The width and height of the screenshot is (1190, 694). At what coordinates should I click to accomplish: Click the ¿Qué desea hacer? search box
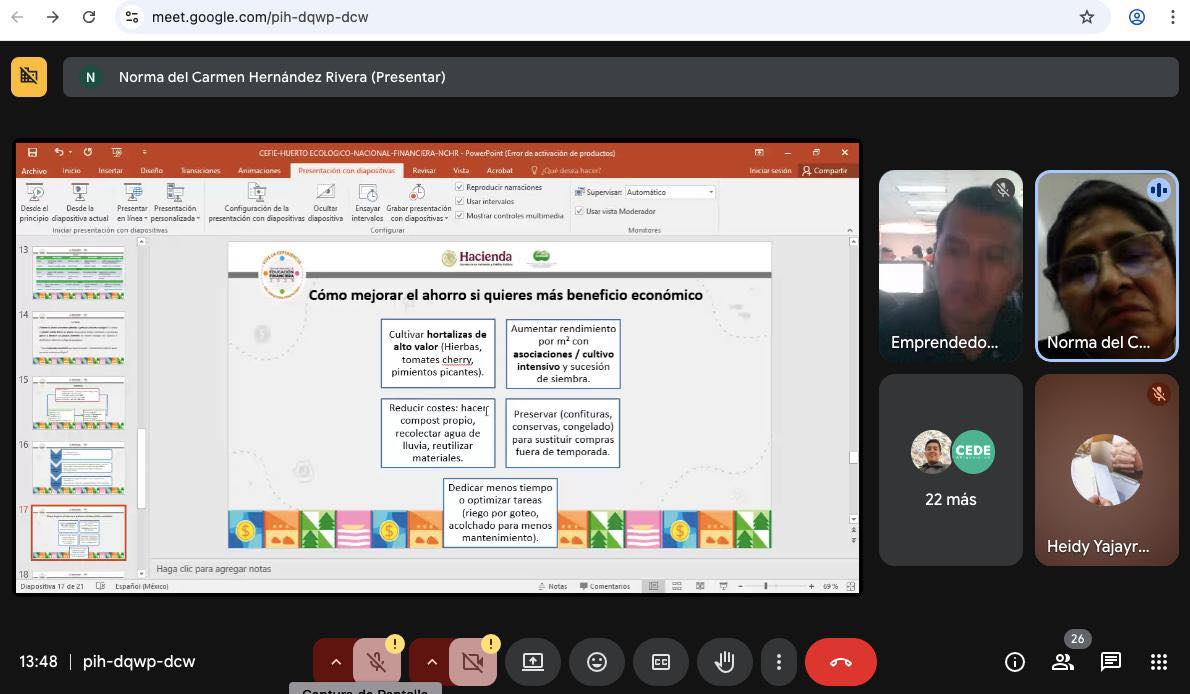(565, 171)
